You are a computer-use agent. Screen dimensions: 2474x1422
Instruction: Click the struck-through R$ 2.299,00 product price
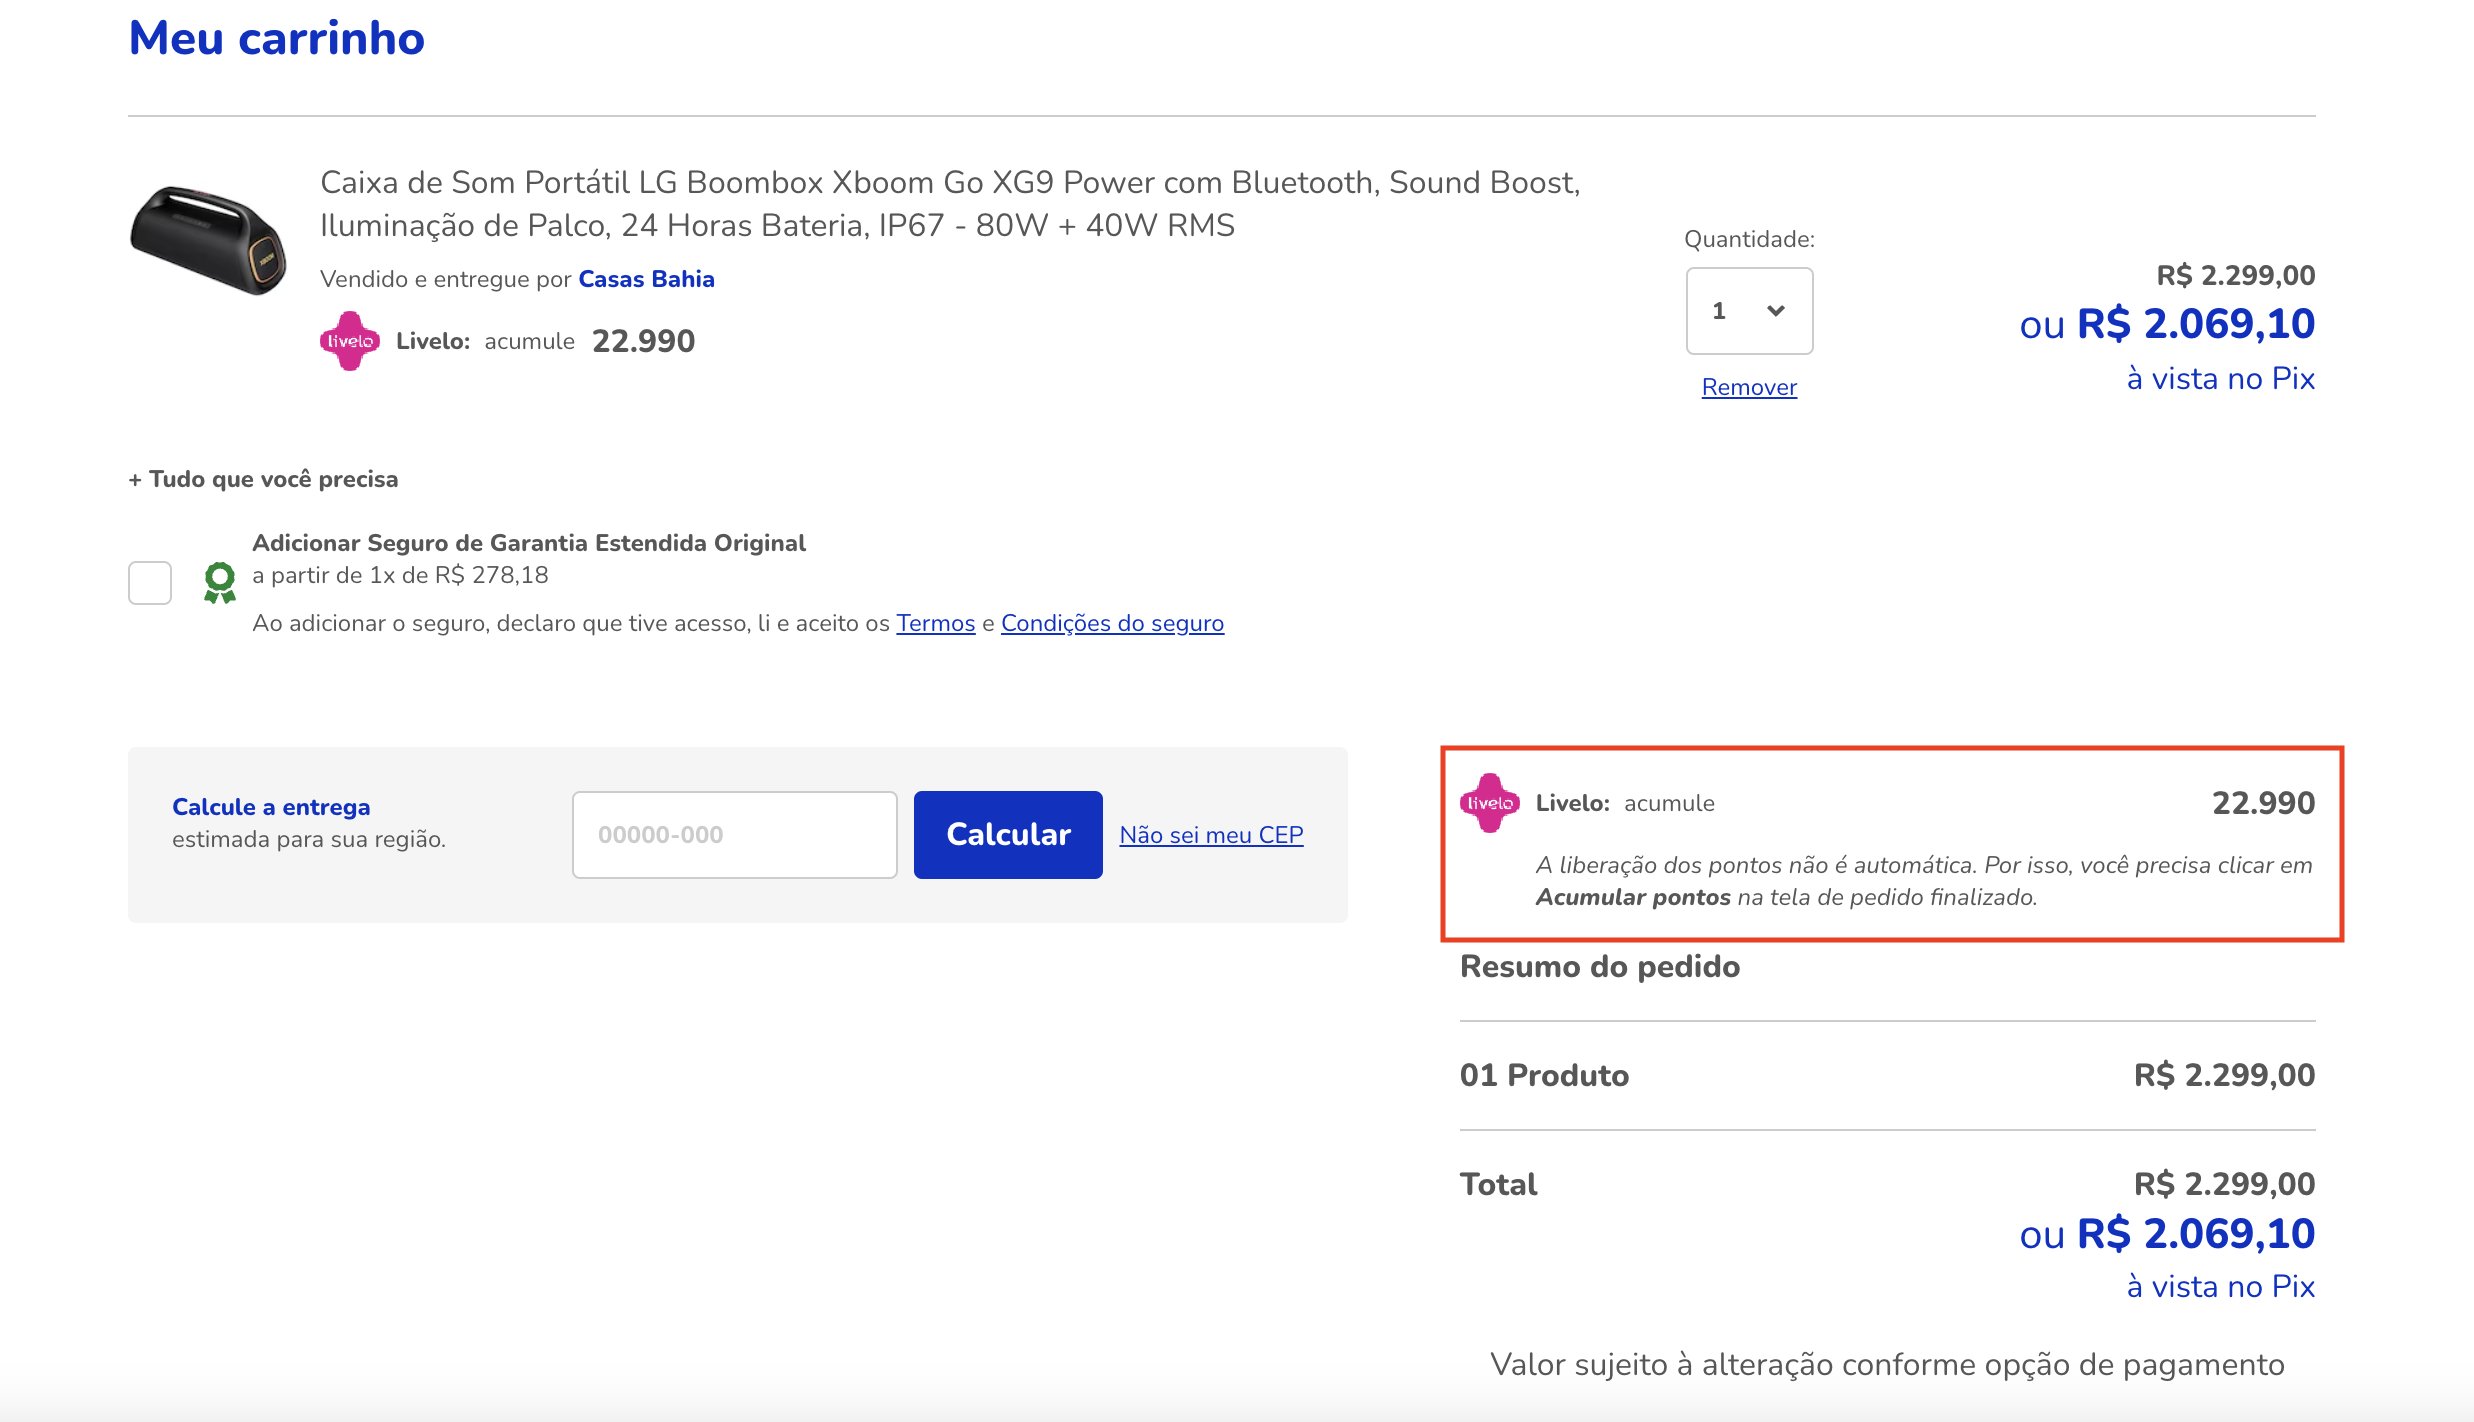coord(2236,276)
